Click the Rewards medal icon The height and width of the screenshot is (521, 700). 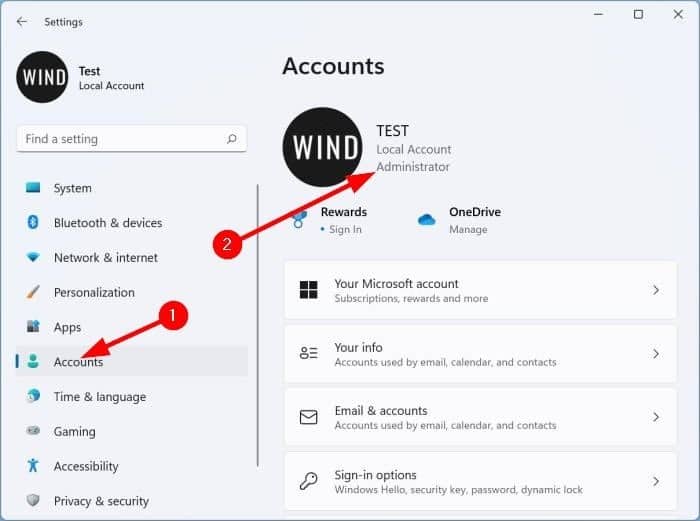299,220
